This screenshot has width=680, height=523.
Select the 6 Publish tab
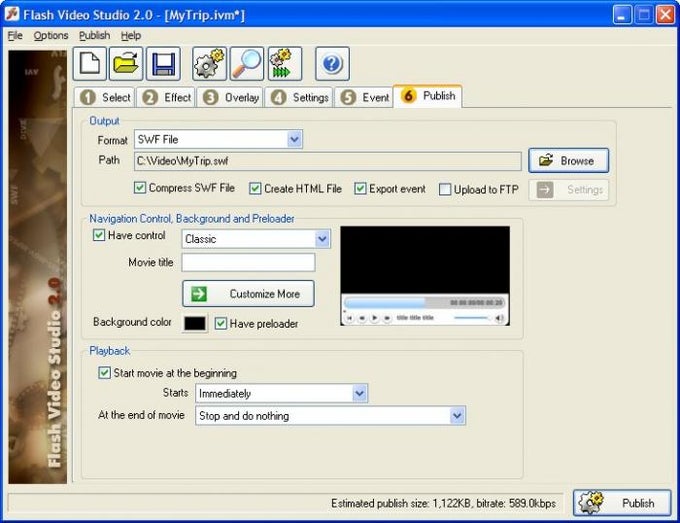pyautogui.click(x=428, y=96)
